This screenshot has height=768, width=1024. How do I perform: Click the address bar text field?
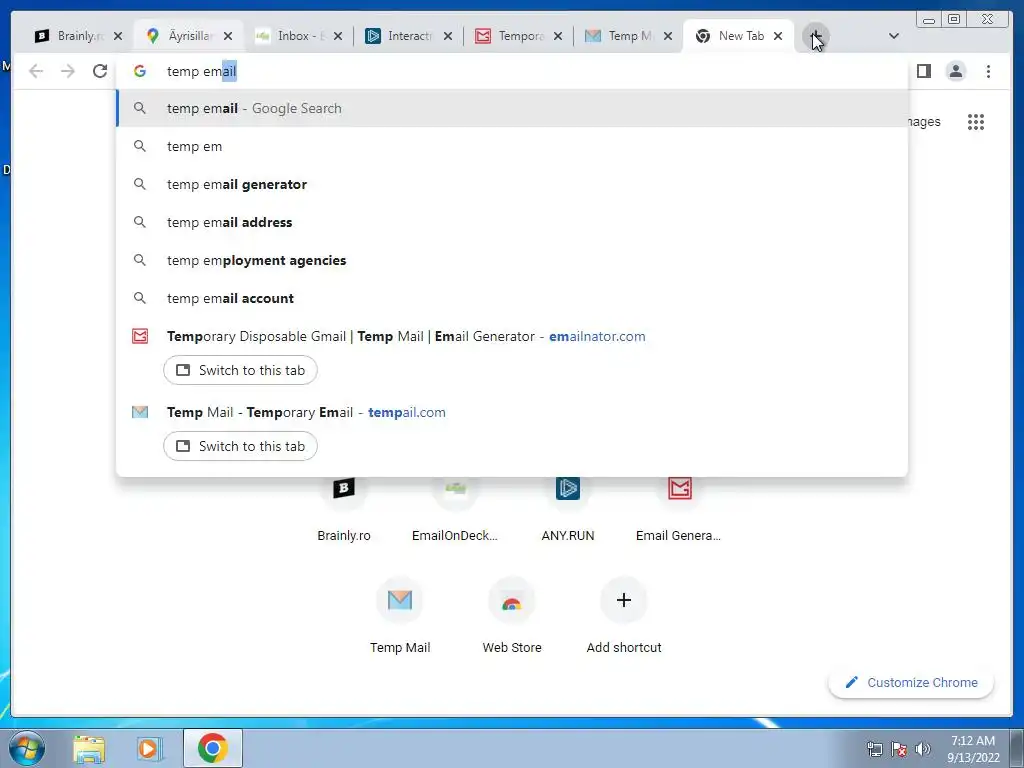(512, 71)
